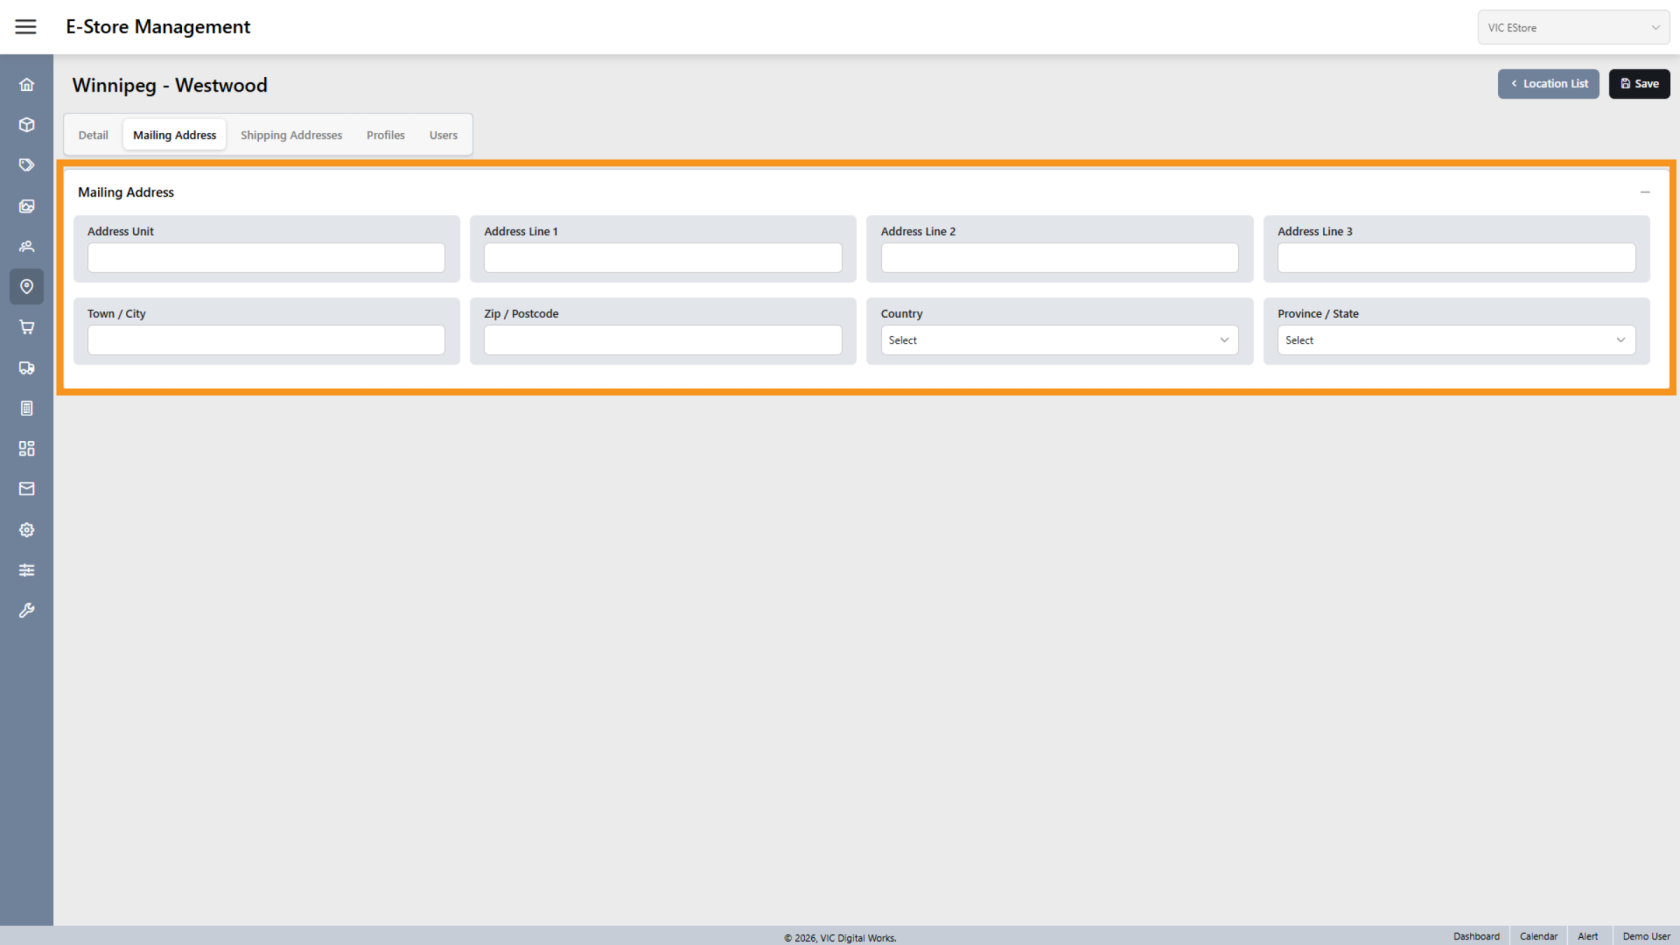Switch to the Shipping Addresses tab
The width and height of the screenshot is (1680, 945).
tap(291, 135)
